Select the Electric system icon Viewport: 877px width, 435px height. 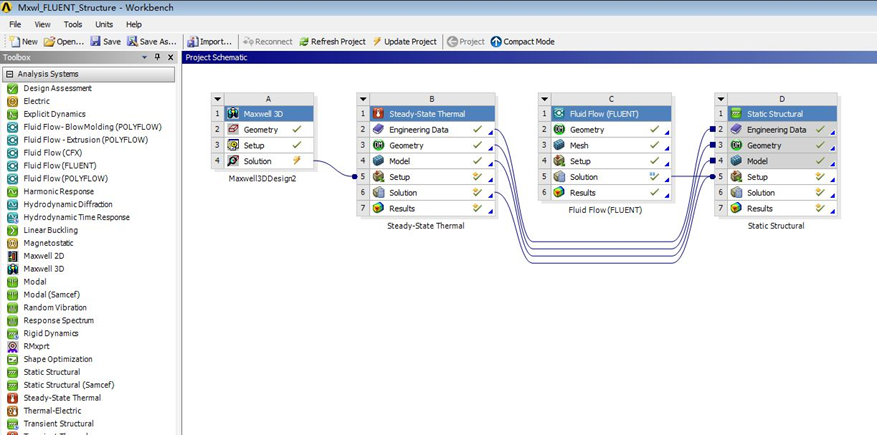[x=12, y=101]
